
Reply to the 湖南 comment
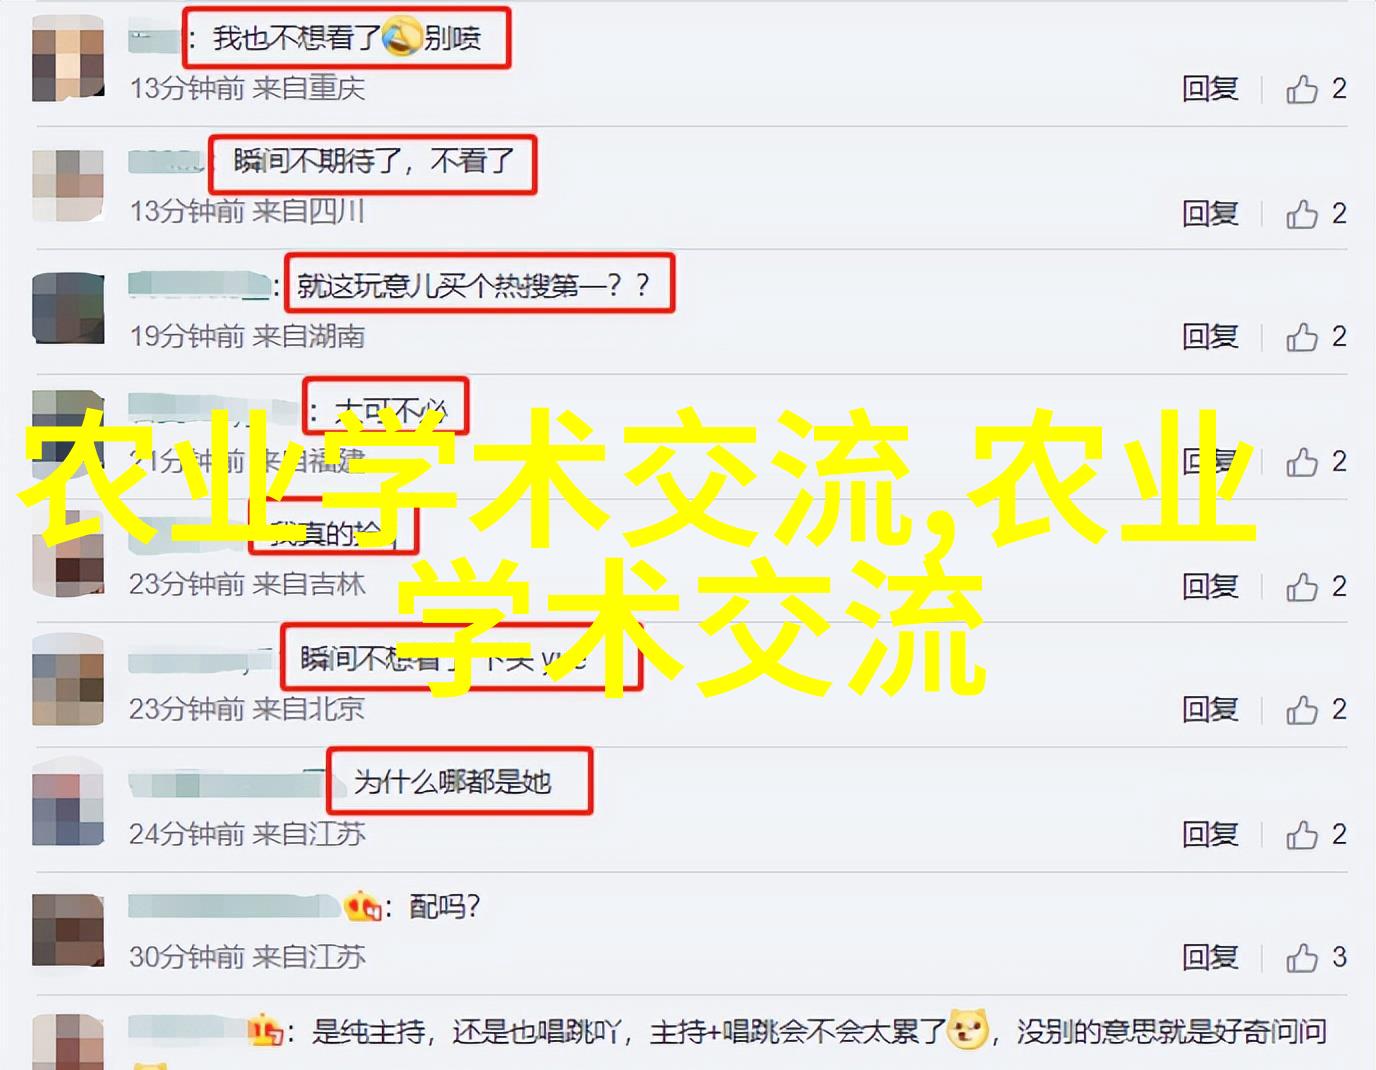pos(1210,337)
